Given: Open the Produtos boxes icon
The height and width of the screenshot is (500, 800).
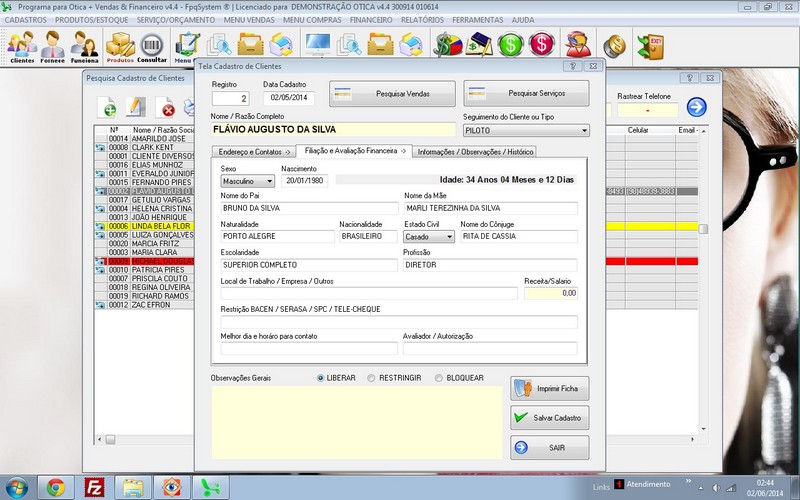Looking at the screenshot, I should coord(120,45).
